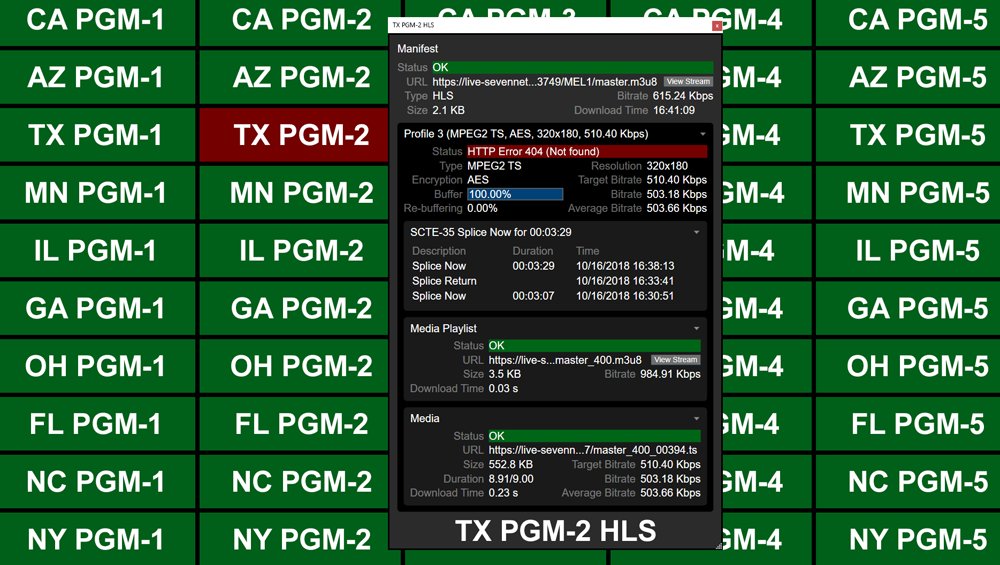Open the MN PGM-1 tile

tap(97, 193)
